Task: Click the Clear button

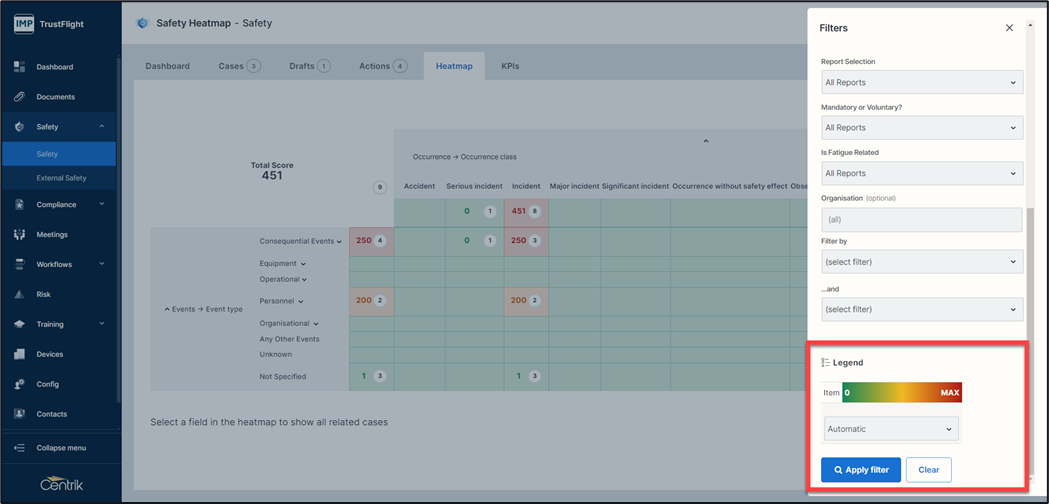Action: pos(928,470)
